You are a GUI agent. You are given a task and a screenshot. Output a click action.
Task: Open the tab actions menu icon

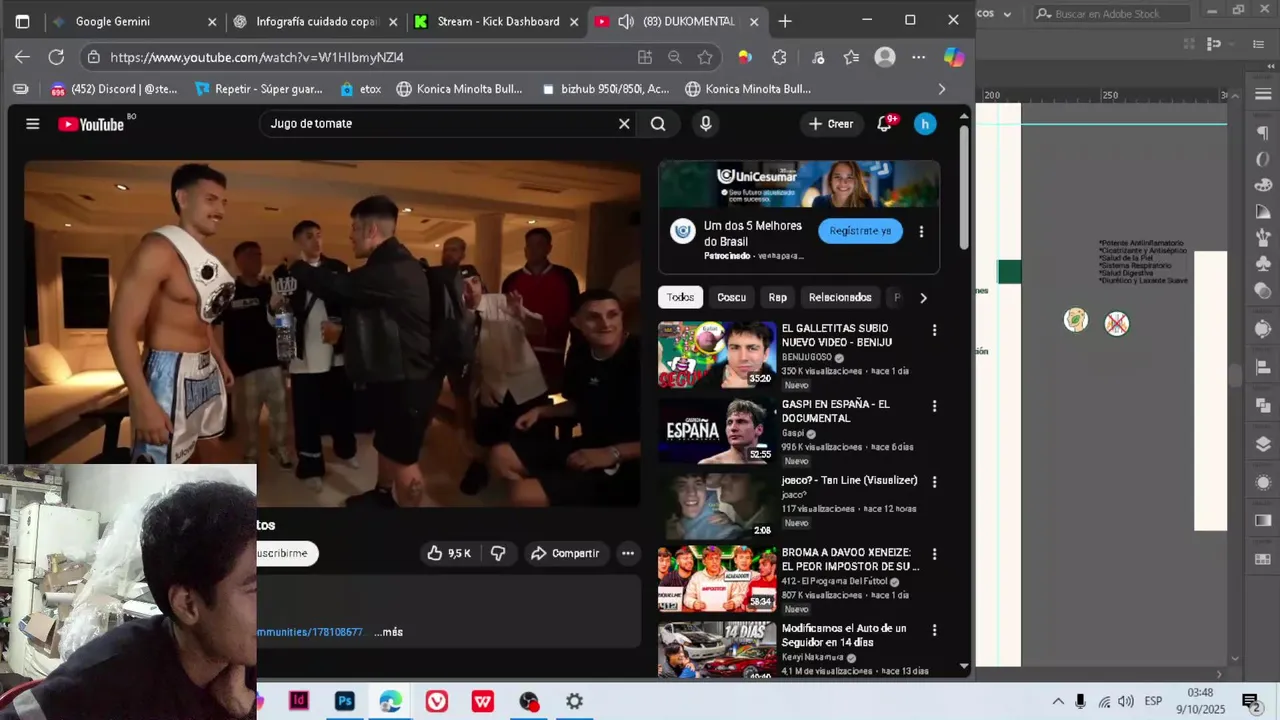22,21
